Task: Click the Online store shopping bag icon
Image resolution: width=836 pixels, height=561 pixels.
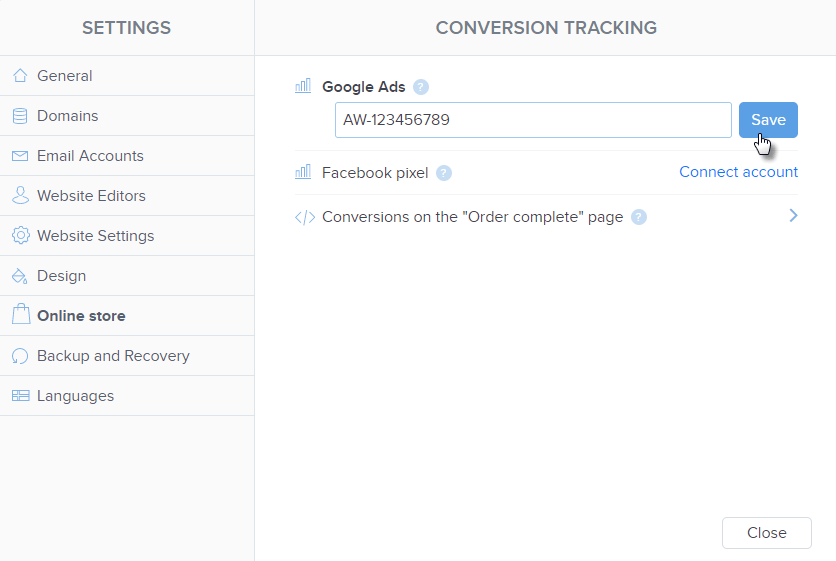Action: [20, 316]
